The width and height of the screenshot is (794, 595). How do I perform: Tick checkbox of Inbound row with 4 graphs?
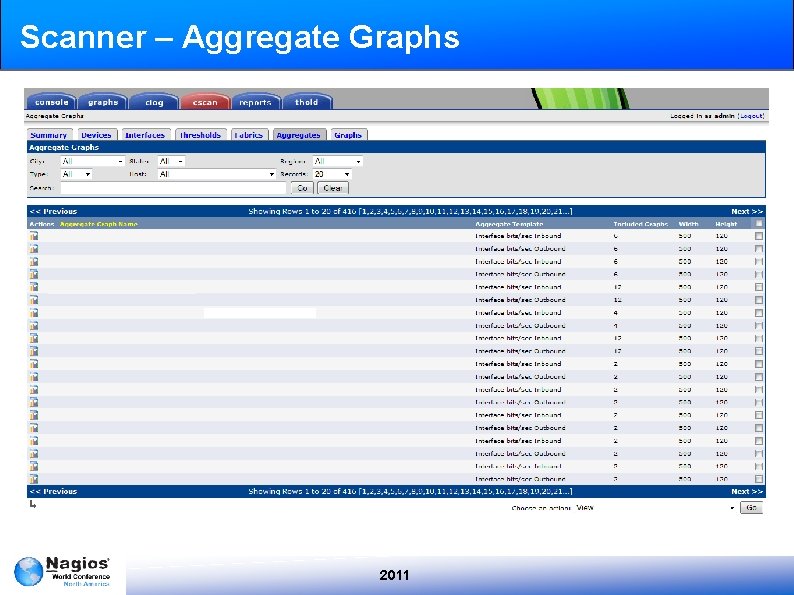point(759,313)
